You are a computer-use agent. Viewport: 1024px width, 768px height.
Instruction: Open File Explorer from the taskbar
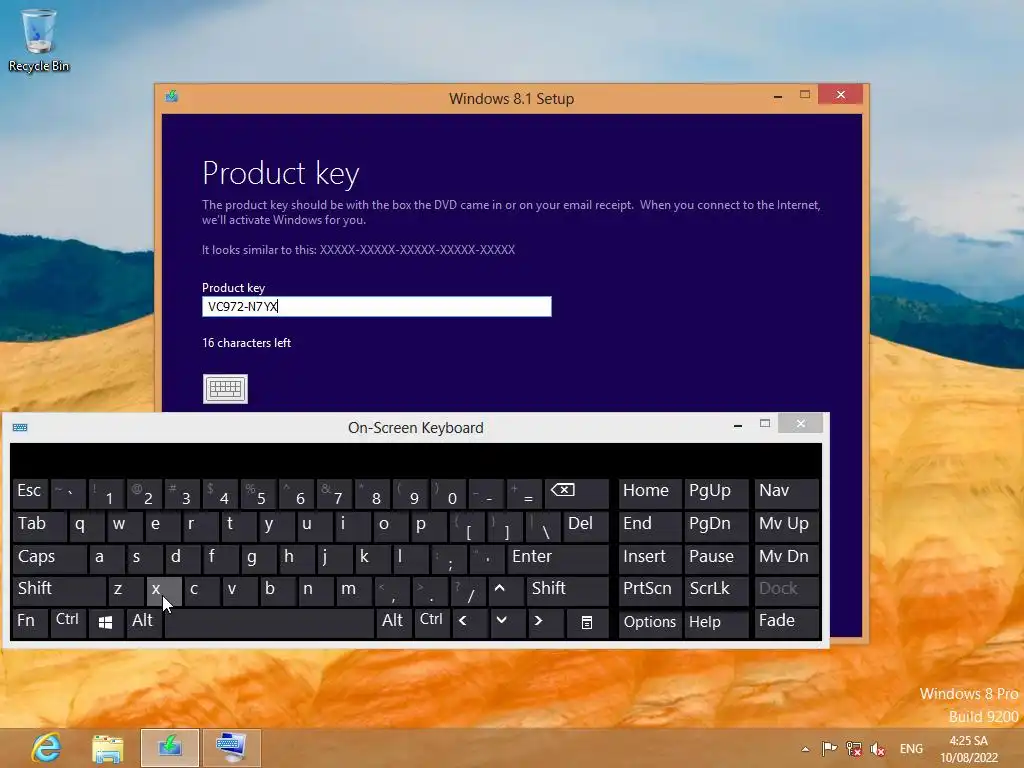(x=108, y=748)
